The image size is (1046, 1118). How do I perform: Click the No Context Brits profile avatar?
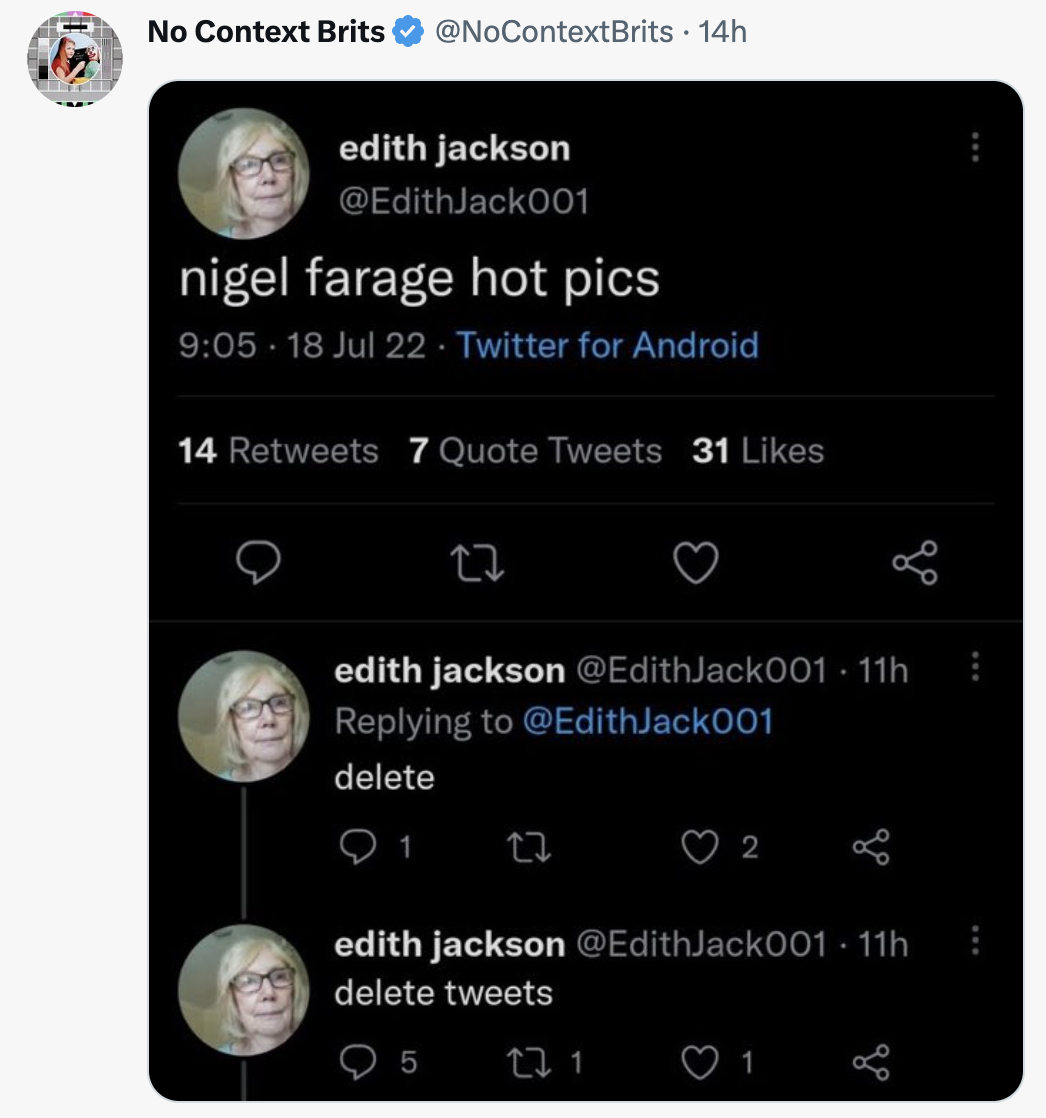[x=74, y=57]
